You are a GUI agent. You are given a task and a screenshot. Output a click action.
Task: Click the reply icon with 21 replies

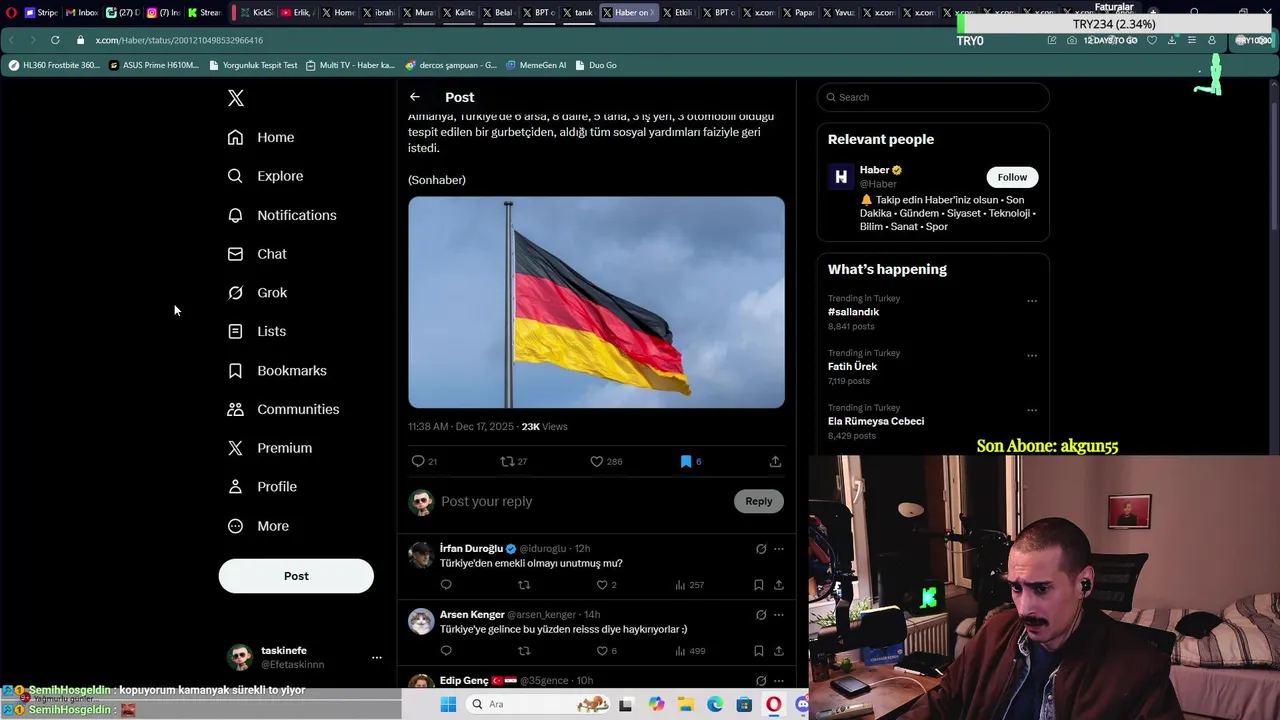(x=418, y=461)
